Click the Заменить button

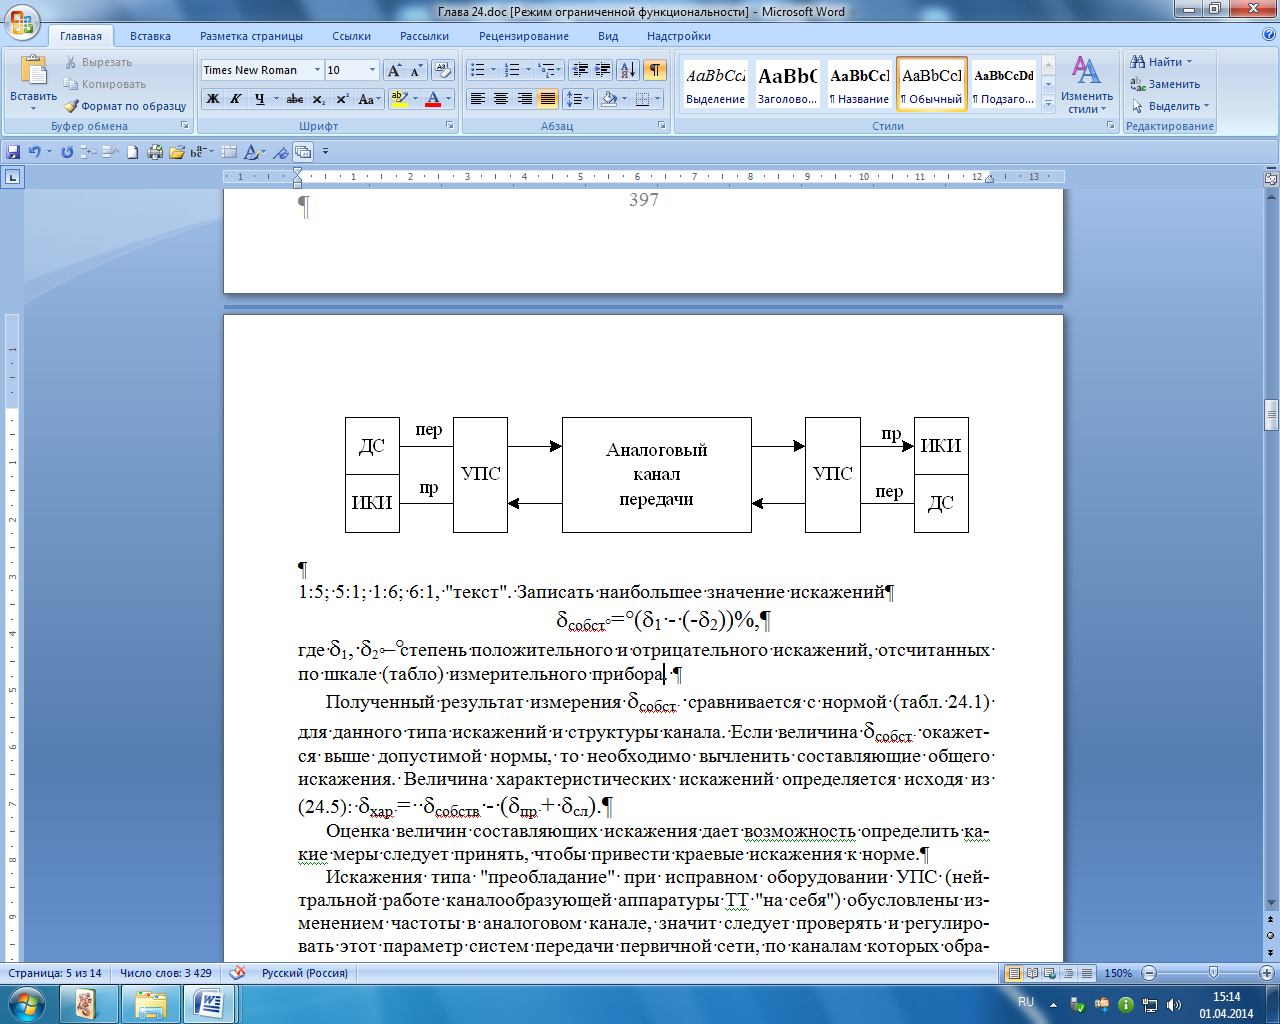pos(1165,84)
